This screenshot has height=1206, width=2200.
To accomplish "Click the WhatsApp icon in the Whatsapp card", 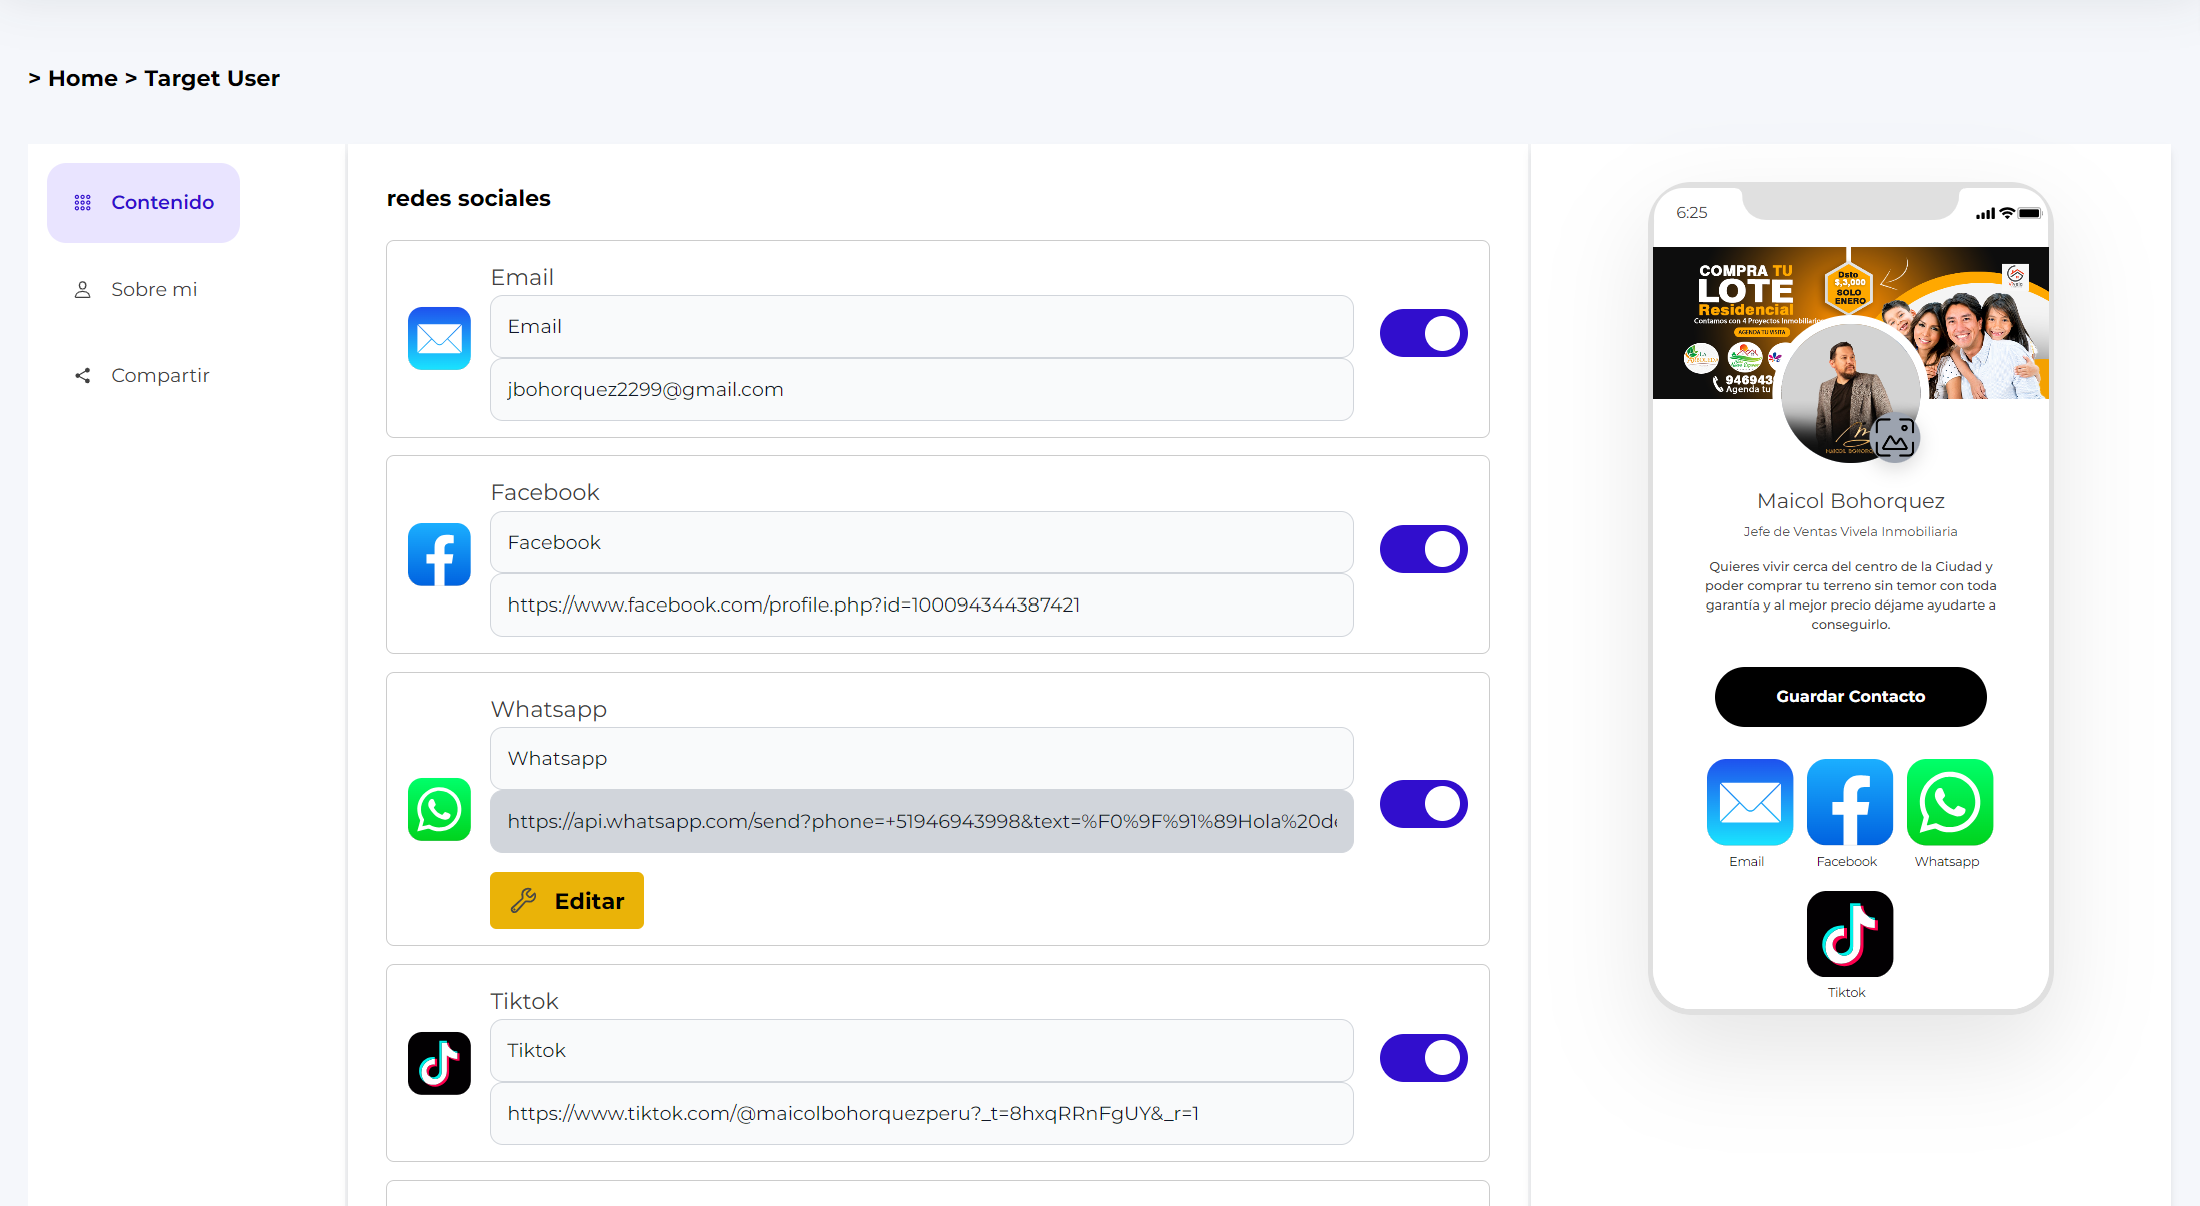I will (x=439, y=809).
